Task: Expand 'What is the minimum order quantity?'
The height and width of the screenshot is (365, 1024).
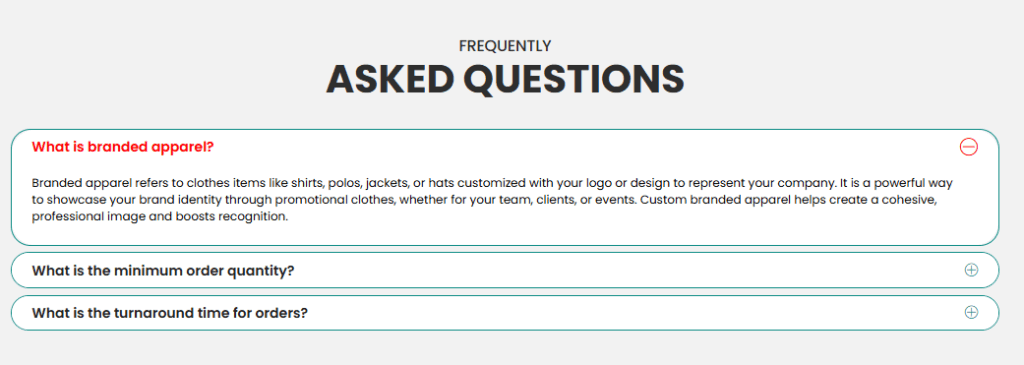Action: click(x=163, y=270)
